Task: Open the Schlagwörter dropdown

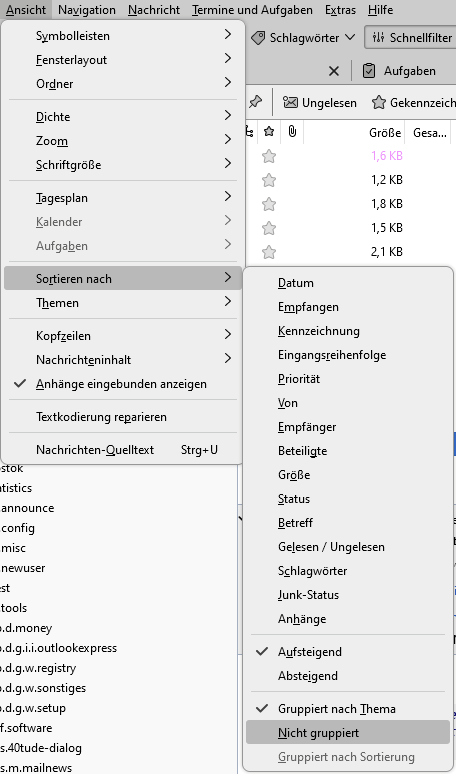Action: click(x=303, y=38)
